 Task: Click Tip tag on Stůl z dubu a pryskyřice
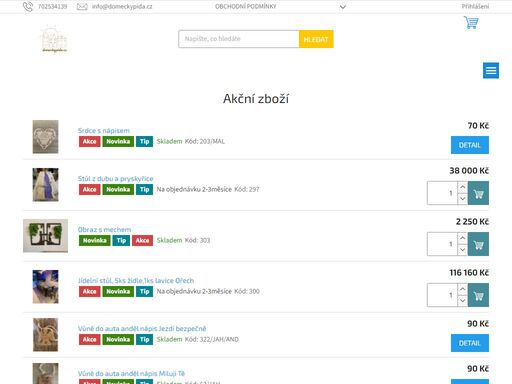click(x=144, y=189)
